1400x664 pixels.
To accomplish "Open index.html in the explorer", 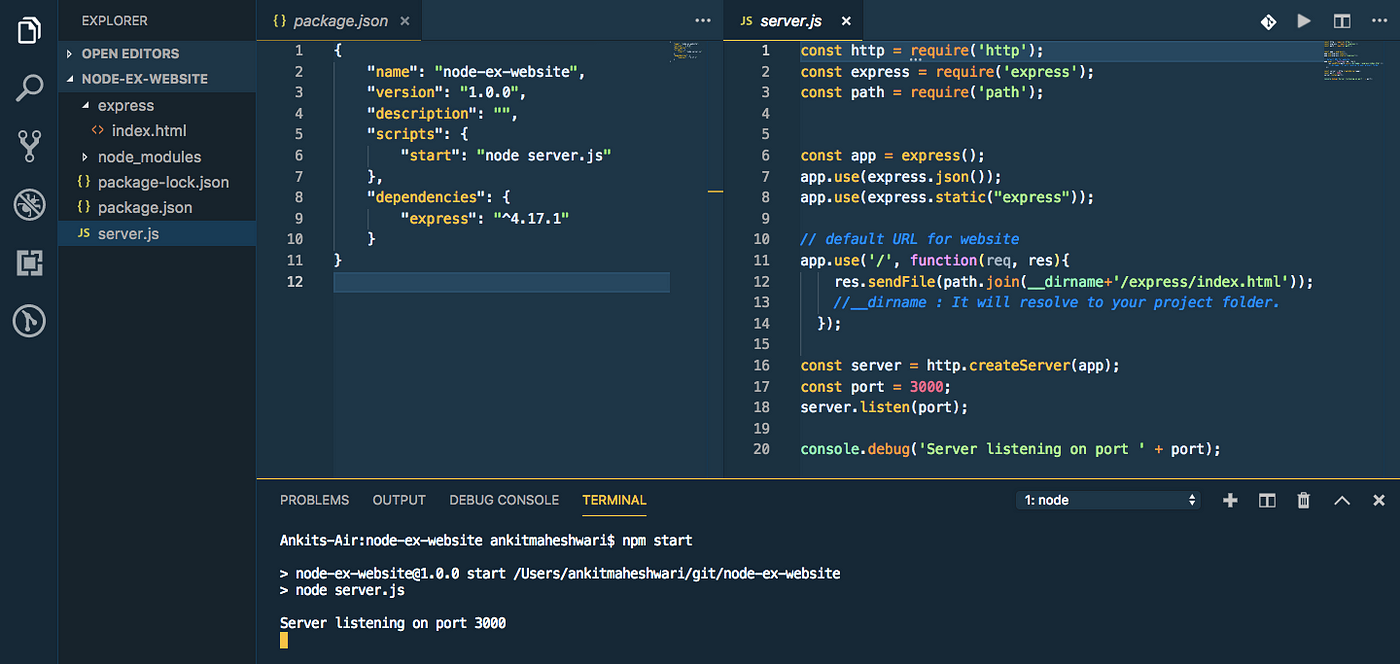I will pyautogui.click(x=149, y=131).
